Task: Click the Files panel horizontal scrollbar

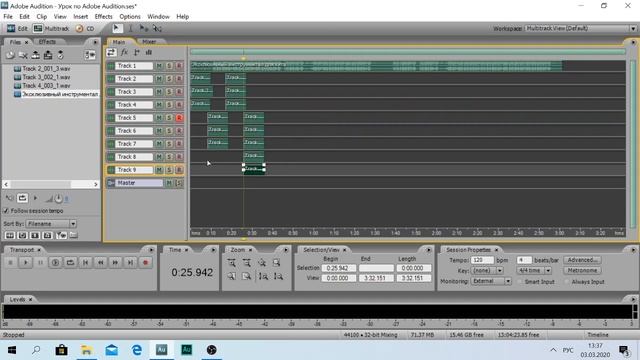Action: [51, 184]
